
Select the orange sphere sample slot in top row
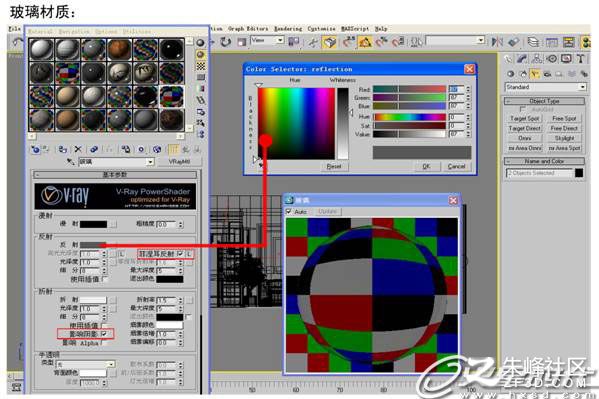point(119,50)
